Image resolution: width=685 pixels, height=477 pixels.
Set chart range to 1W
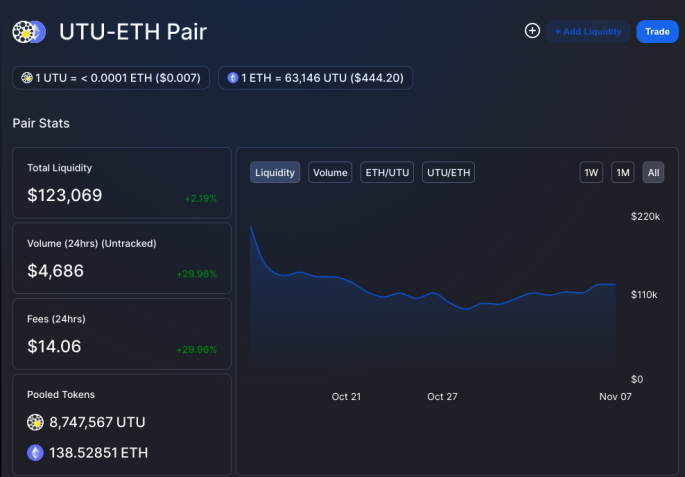coord(591,173)
